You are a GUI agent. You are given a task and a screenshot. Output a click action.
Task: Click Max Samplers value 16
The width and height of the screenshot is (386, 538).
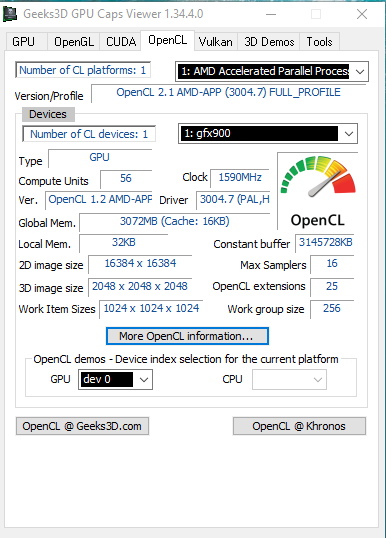[x=332, y=264]
